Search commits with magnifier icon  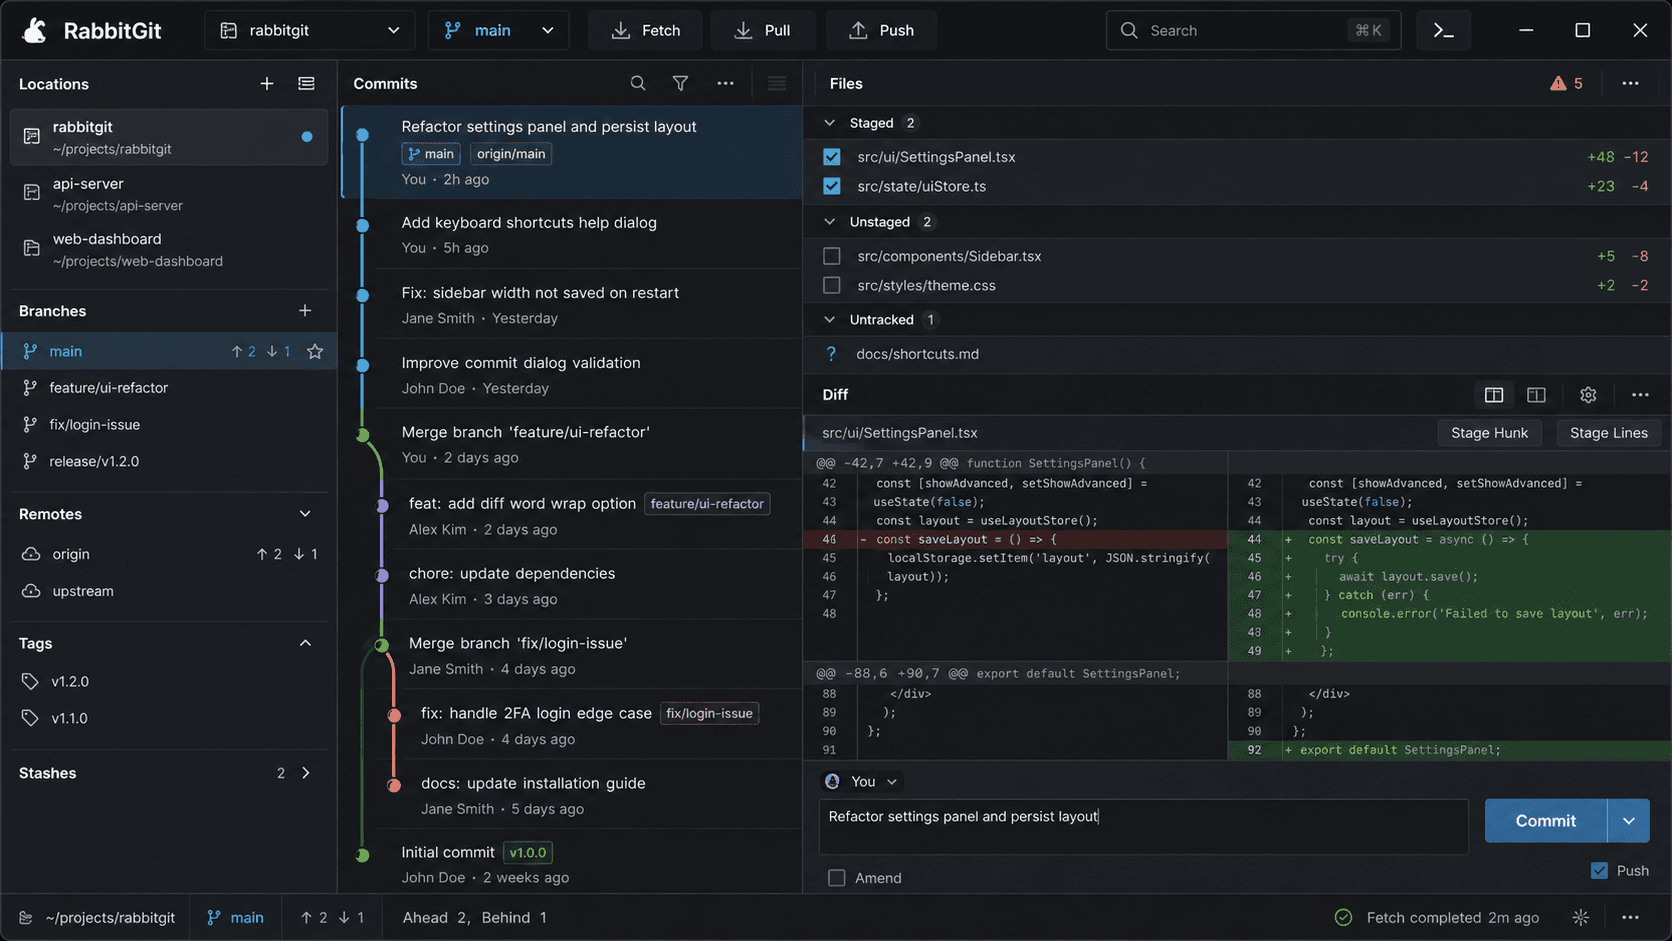coord(638,84)
